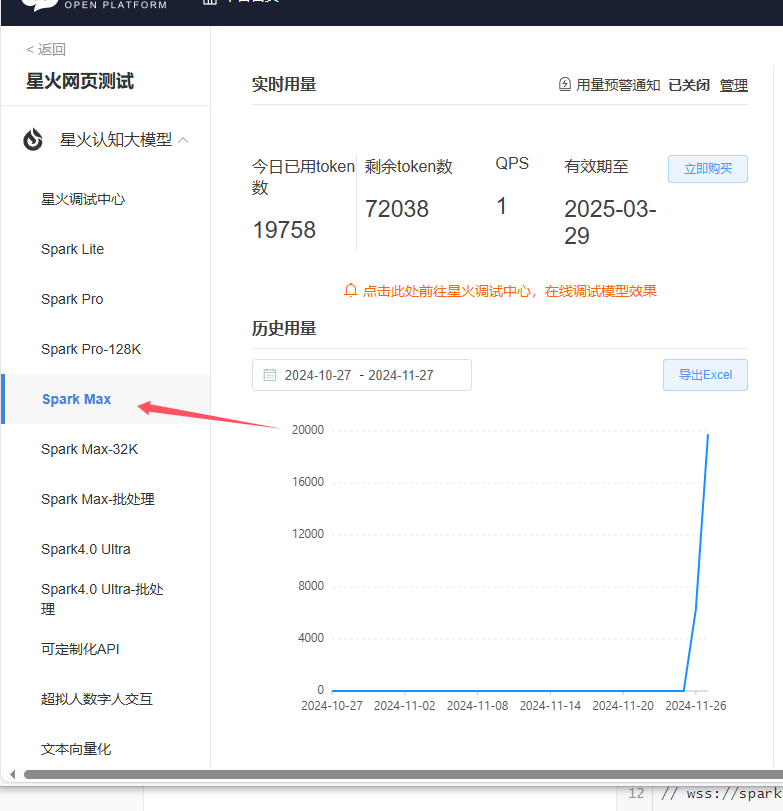Click the 已关闭 alert status text
783x811 pixels.
click(x=689, y=85)
